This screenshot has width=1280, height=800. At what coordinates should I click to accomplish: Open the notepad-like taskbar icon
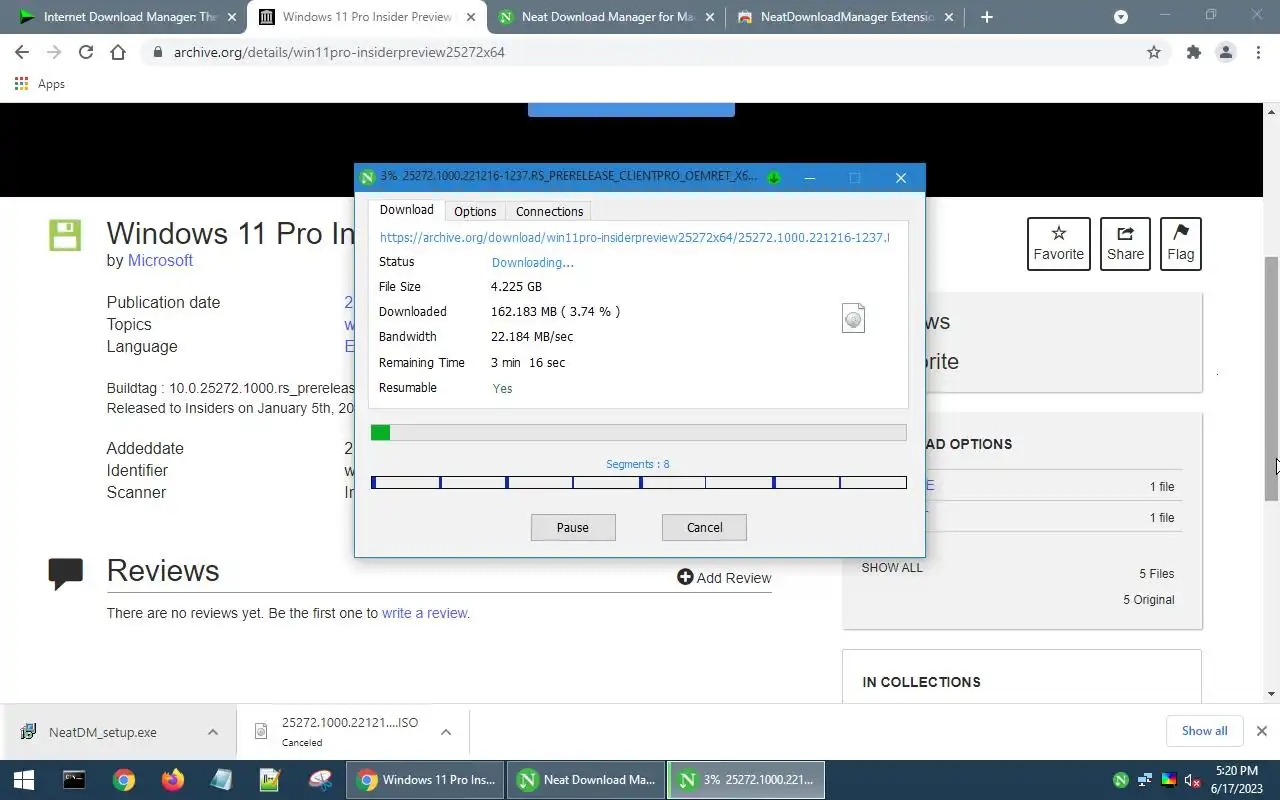click(x=221, y=780)
